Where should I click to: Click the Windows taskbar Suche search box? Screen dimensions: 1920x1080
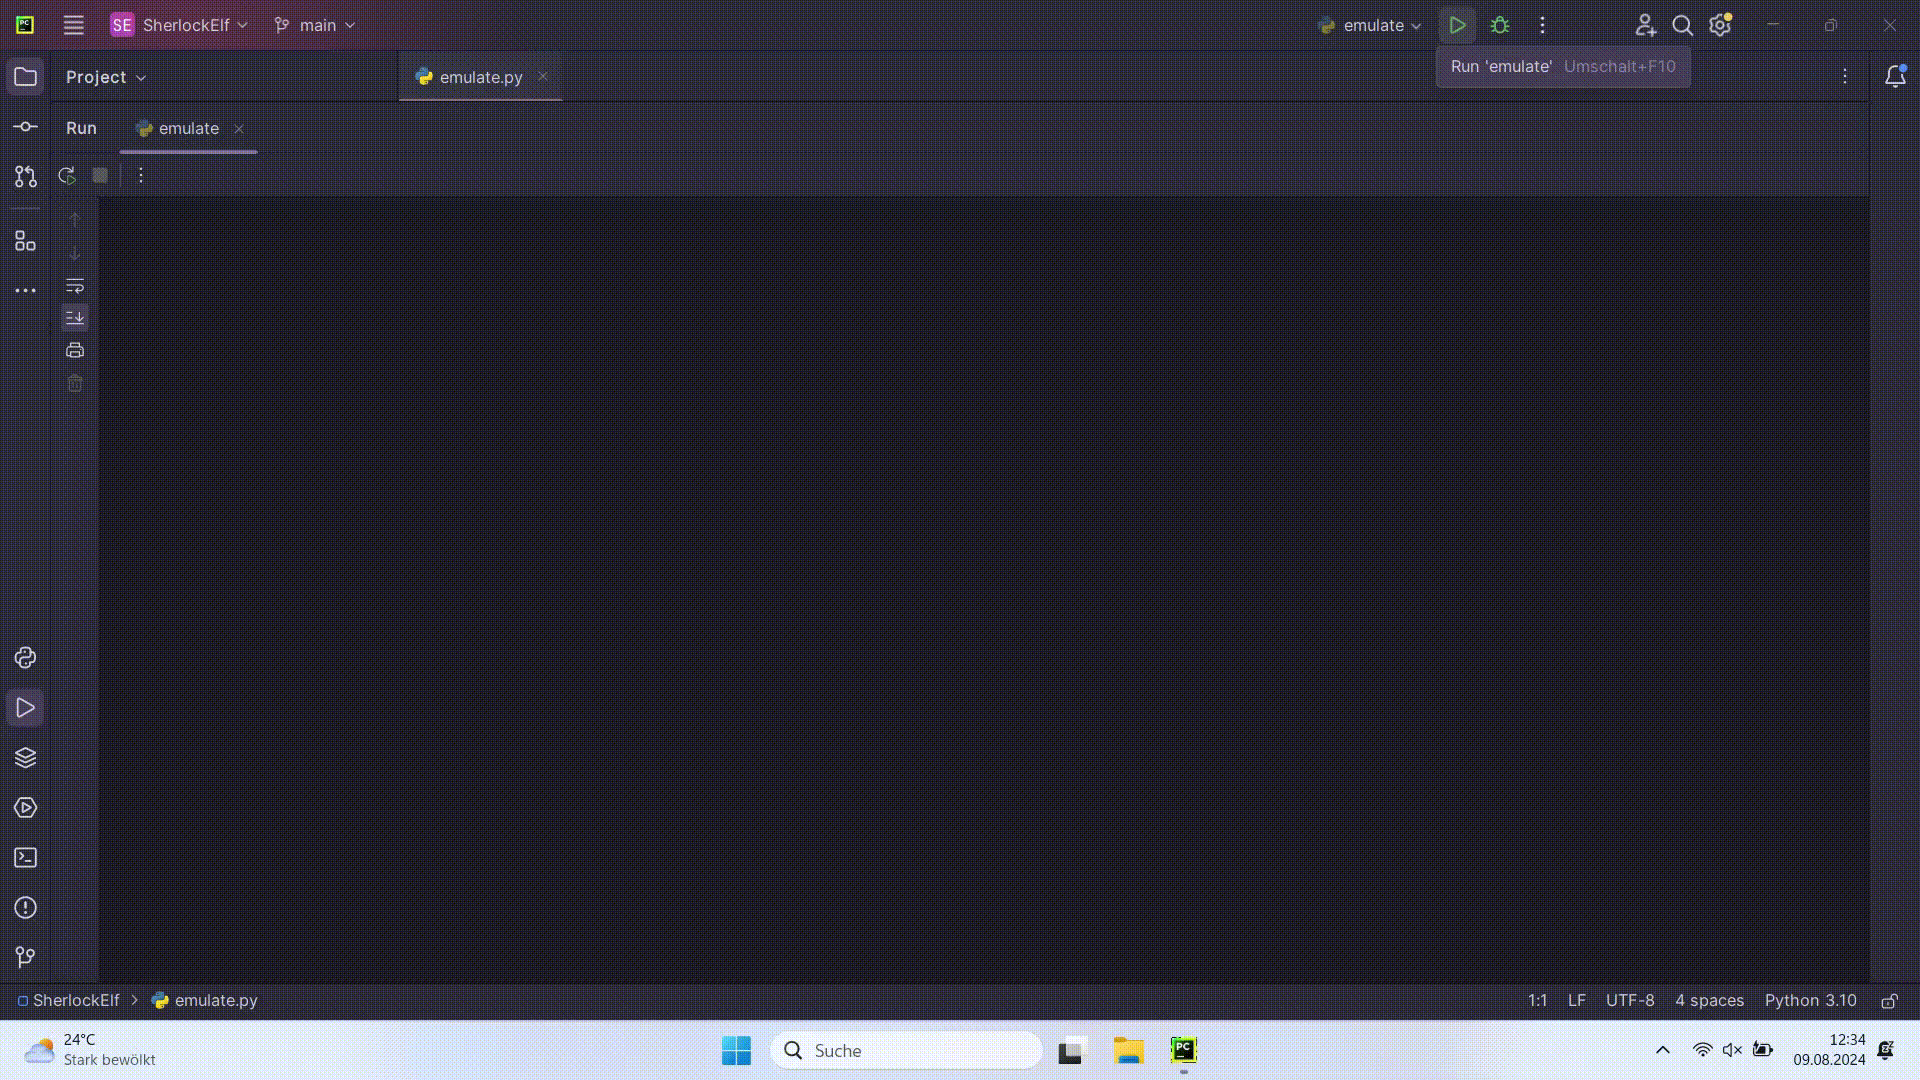pos(905,1050)
